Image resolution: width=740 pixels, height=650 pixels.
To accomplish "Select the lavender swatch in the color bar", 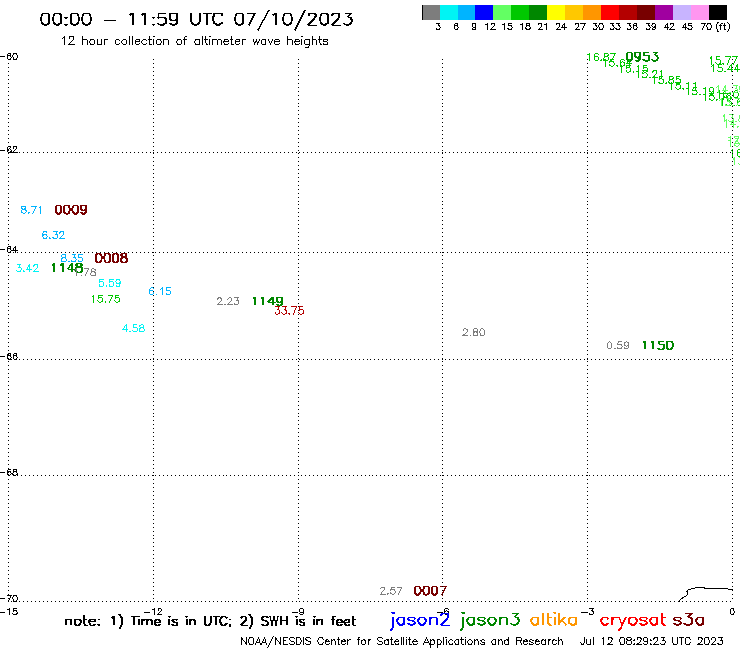I will click(x=681, y=12).
